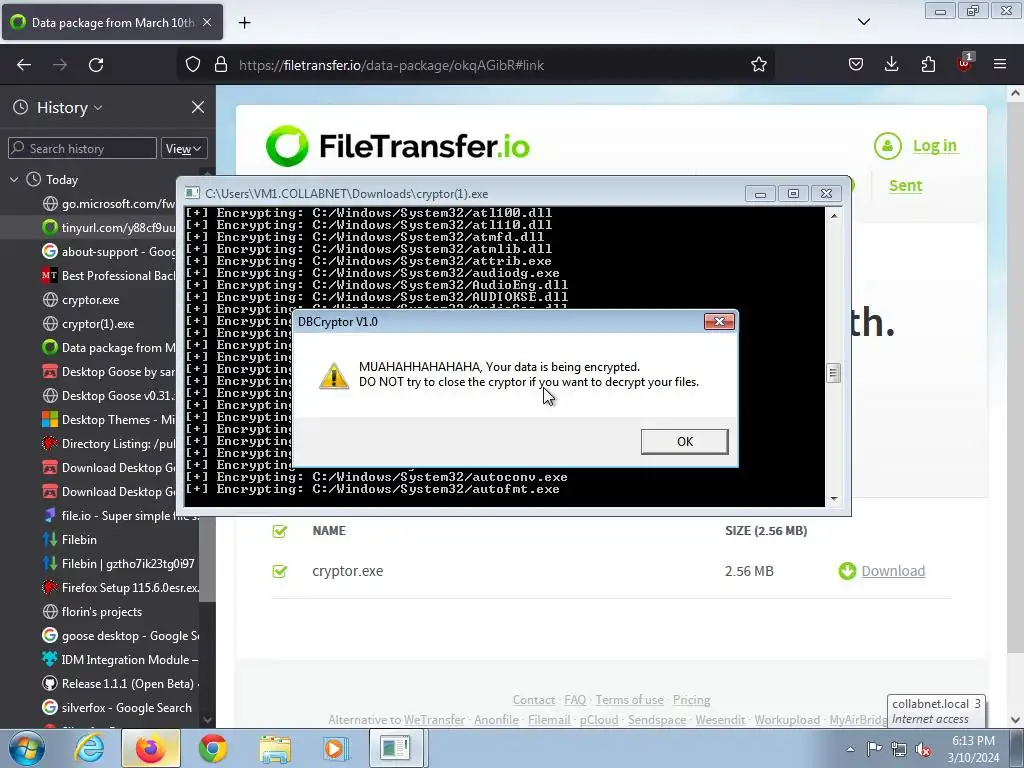The height and width of the screenshot is (768, 1024).
Task: Click the cryptor(1).exe console title icon
Action: tap(193, 193)
